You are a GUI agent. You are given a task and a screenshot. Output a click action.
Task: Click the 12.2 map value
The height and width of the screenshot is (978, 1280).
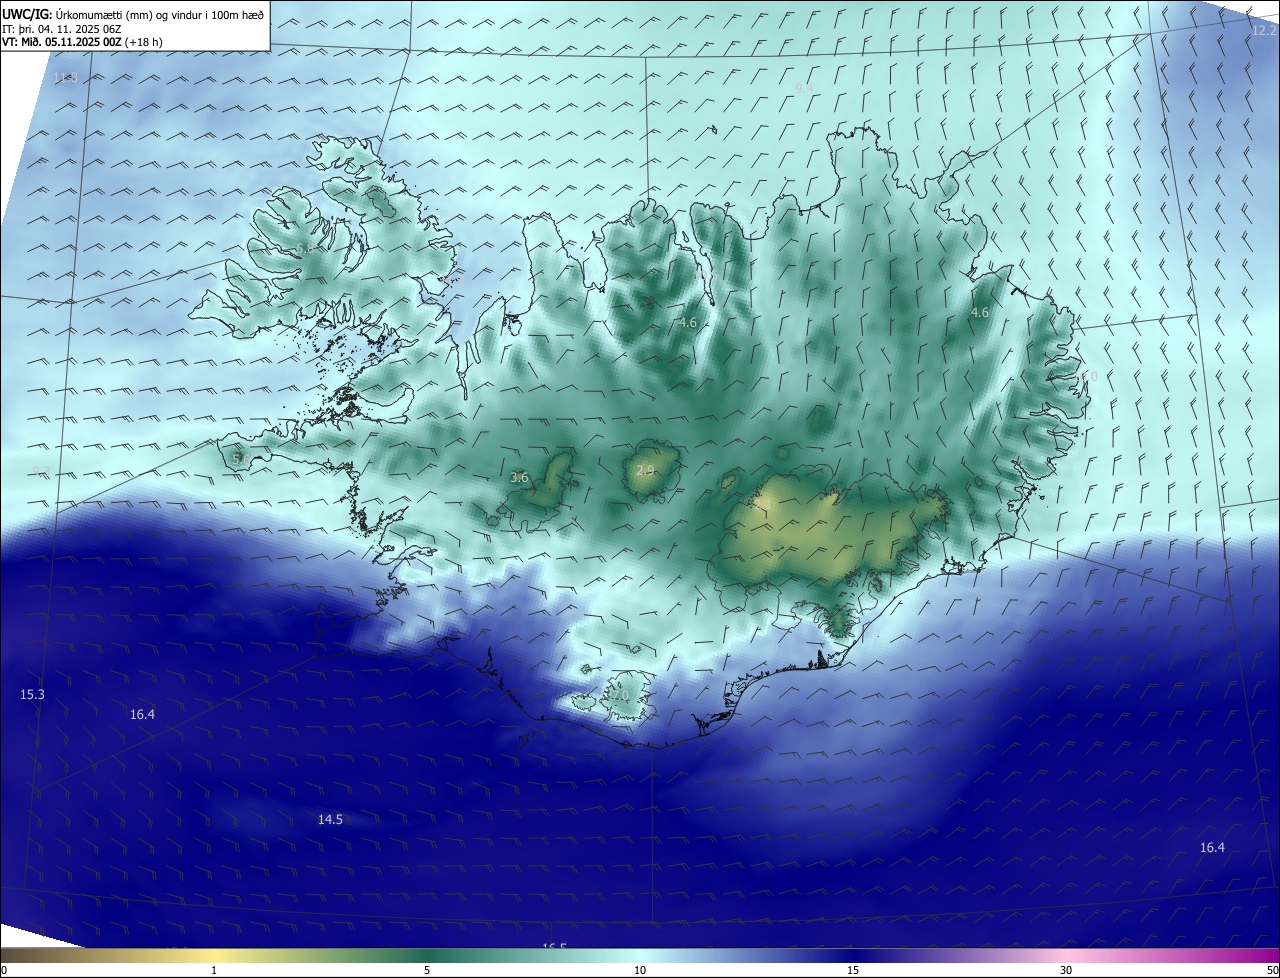1264,31
